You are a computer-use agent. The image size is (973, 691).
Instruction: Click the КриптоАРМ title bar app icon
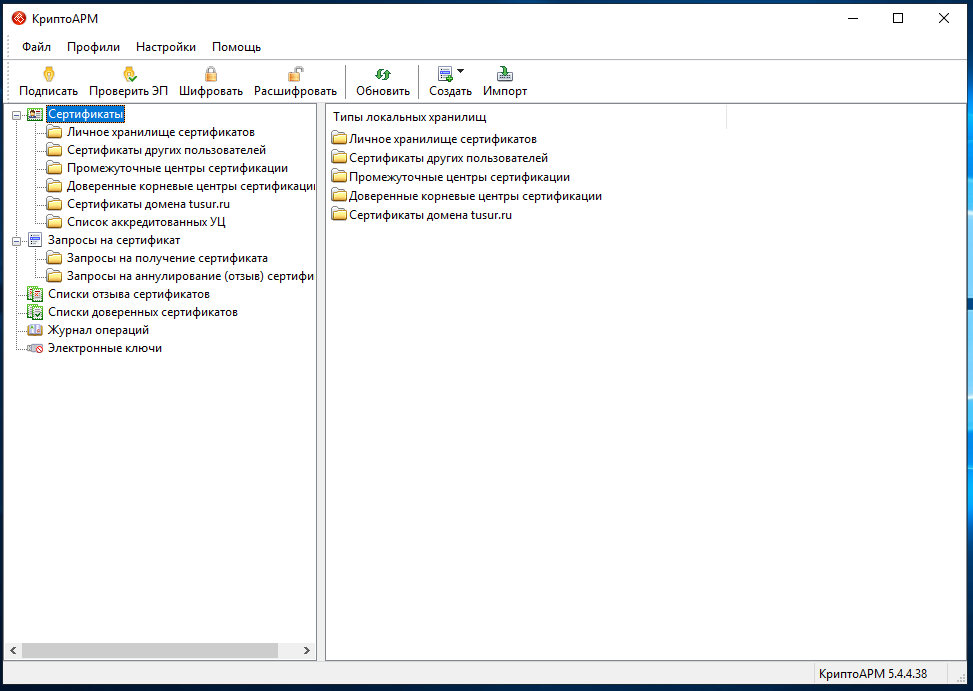point(19,19)
